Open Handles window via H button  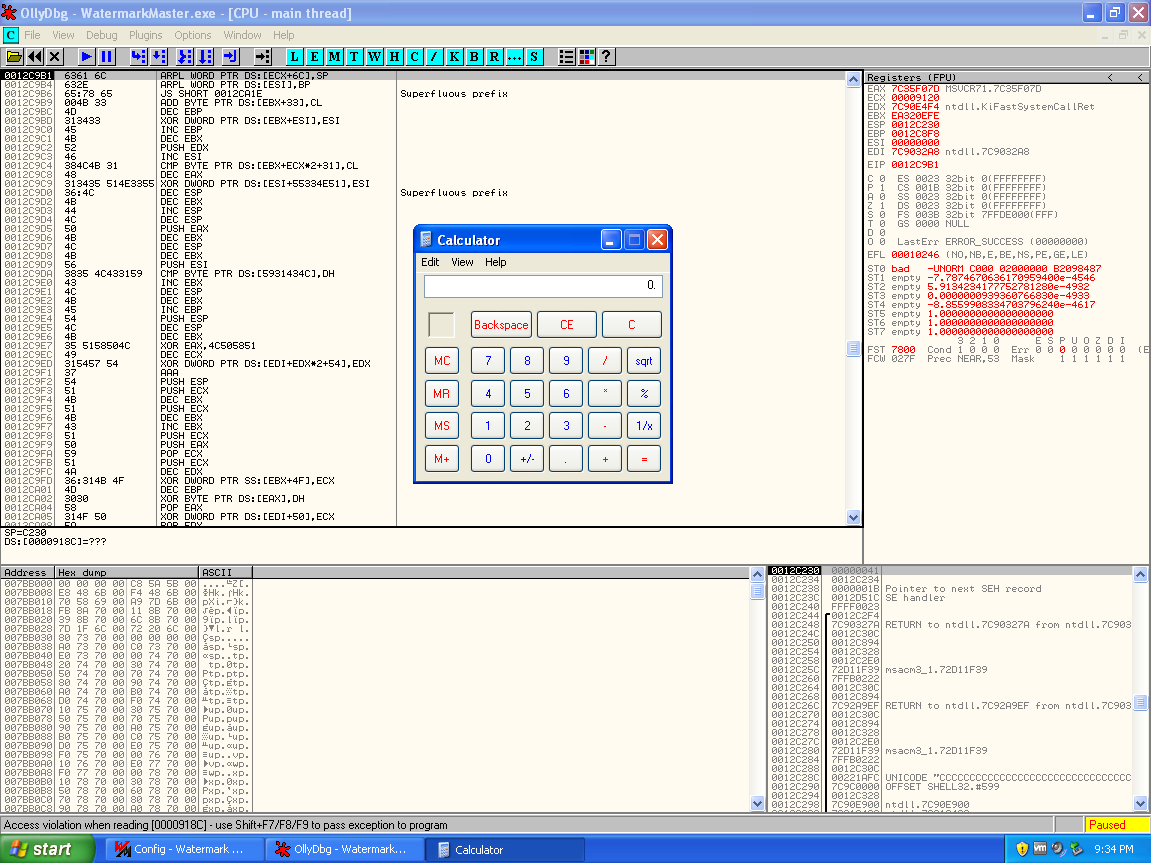click(x=394, y=57)
